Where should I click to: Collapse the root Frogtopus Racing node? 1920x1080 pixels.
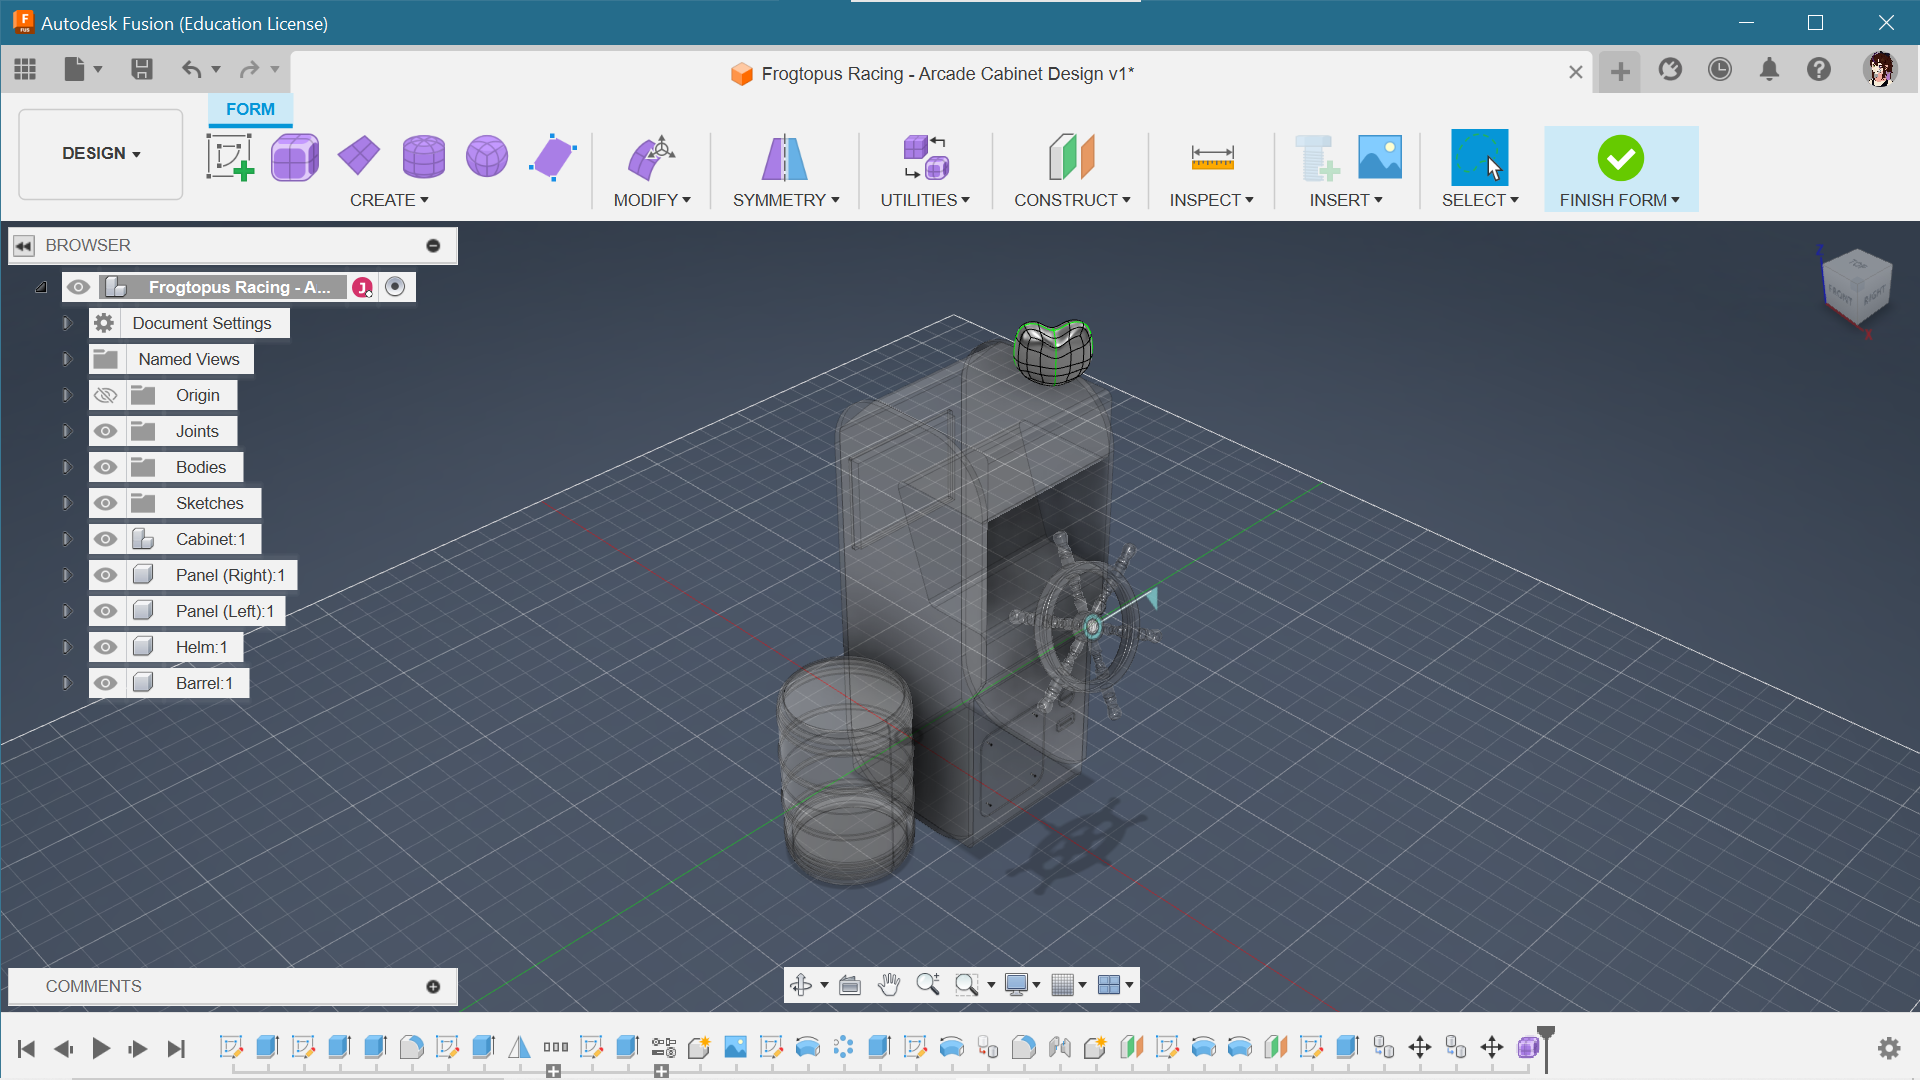[41, 287]
